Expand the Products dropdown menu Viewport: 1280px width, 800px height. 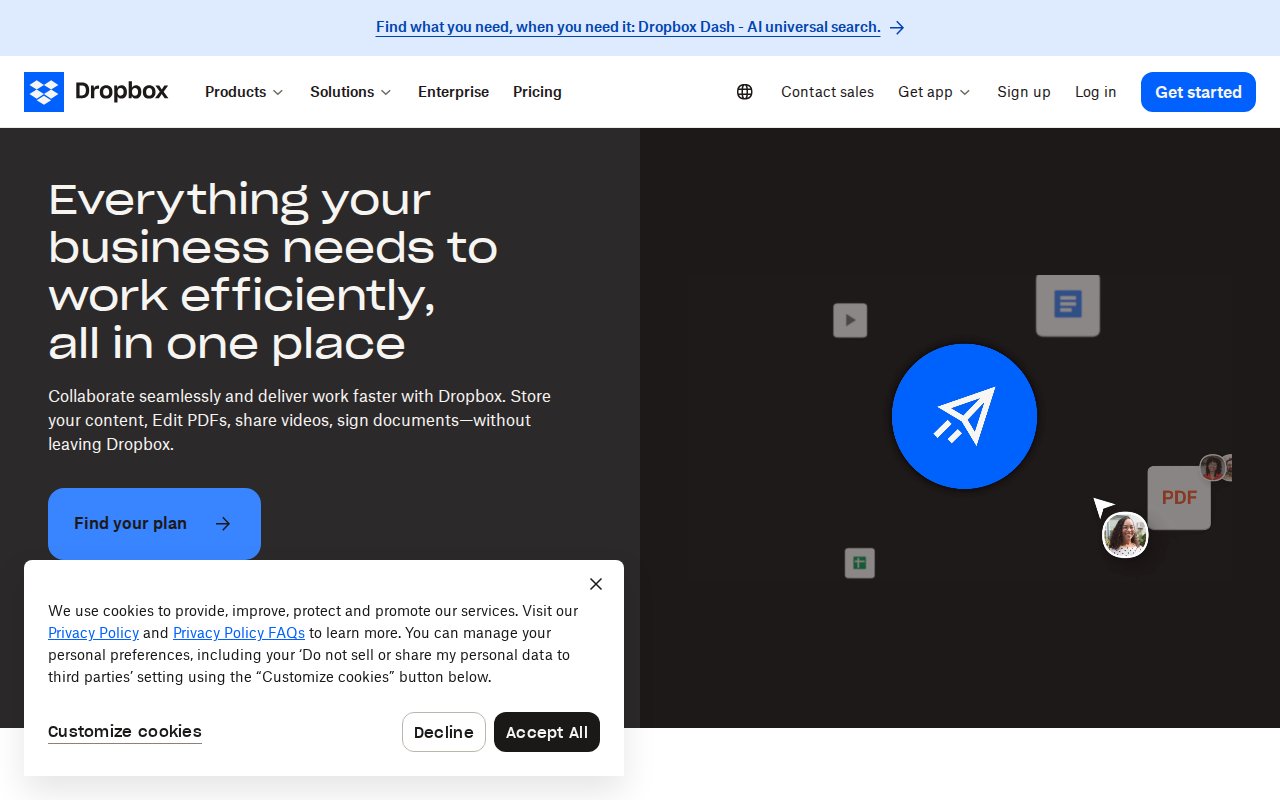[244, 92]
